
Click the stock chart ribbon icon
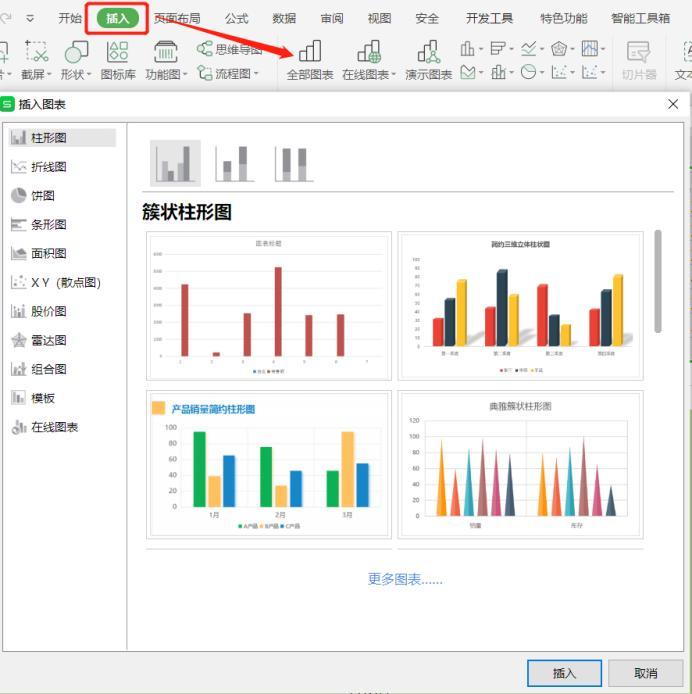(x=589, y=48)
